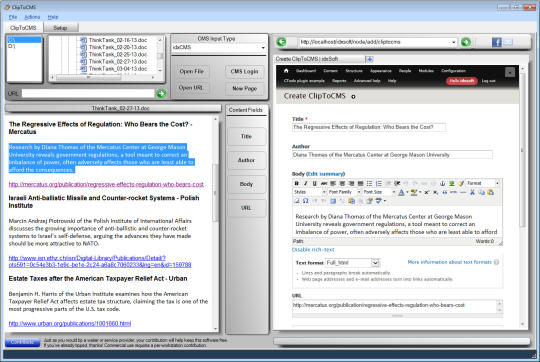Click the cleanup broom icon in the editor toolbar
Screen dimensions: 540x362
461,183
